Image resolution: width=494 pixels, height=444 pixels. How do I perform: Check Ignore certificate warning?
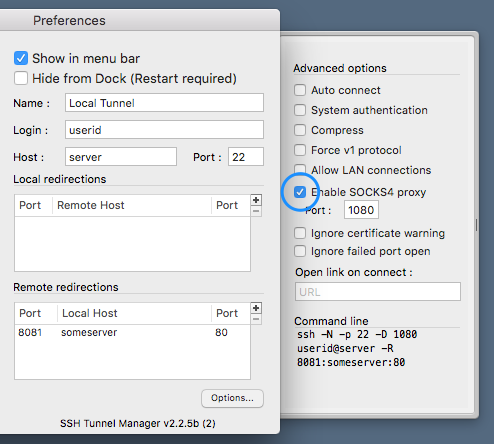(x=300, y=233)
